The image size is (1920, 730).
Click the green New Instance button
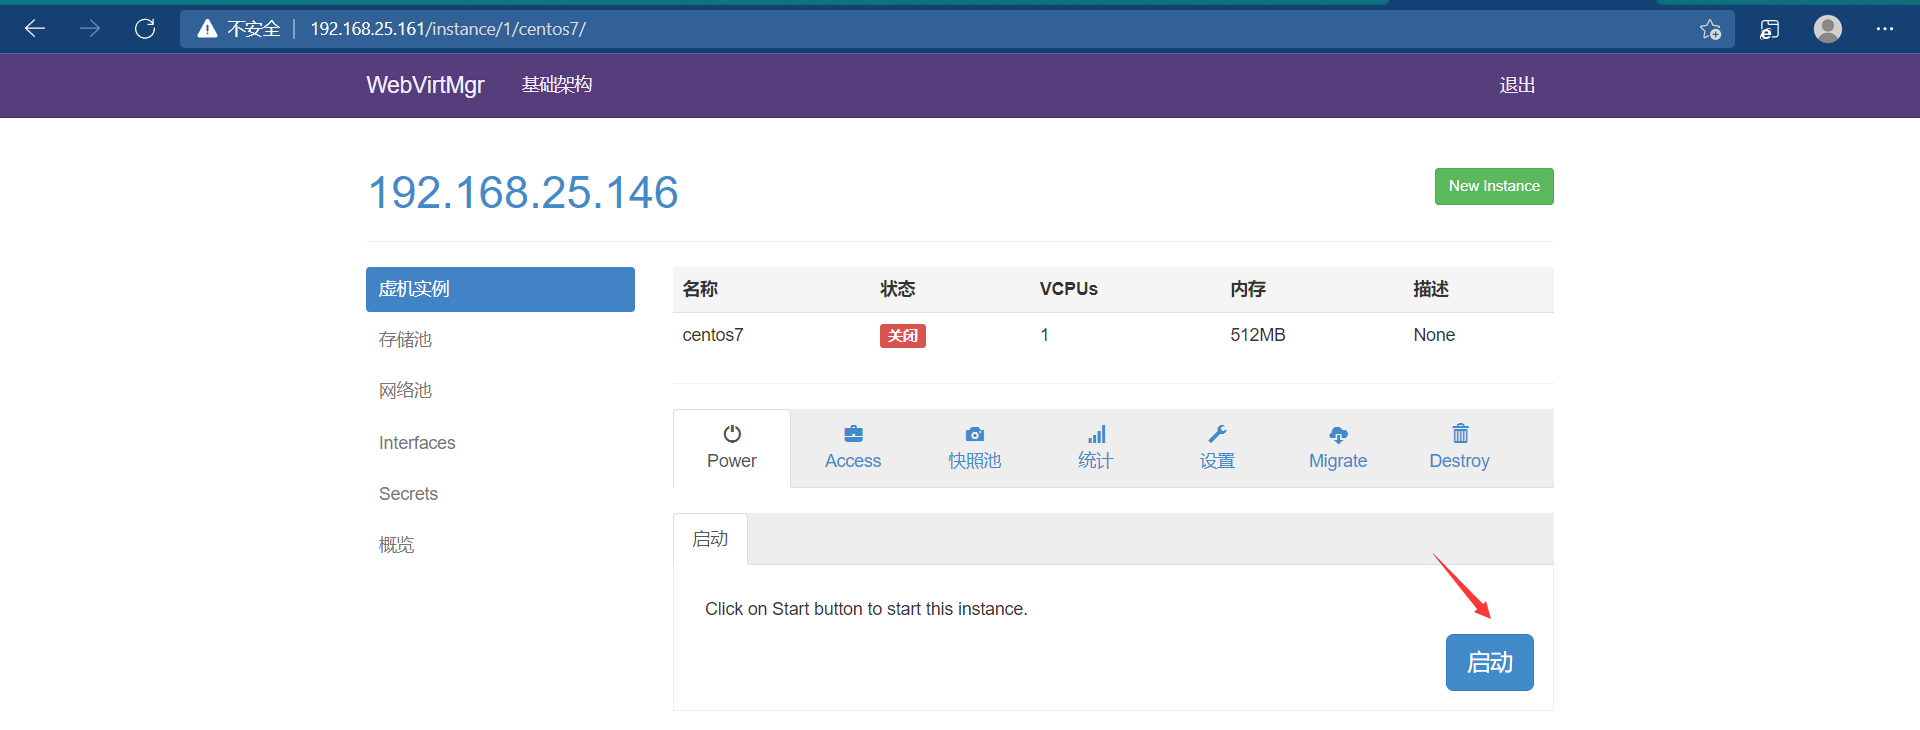pyautogui.click(x=1494, y=186)
